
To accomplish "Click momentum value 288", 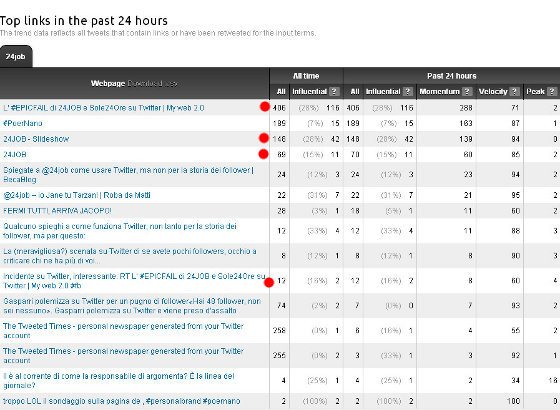I will click(x=466, y=108).
